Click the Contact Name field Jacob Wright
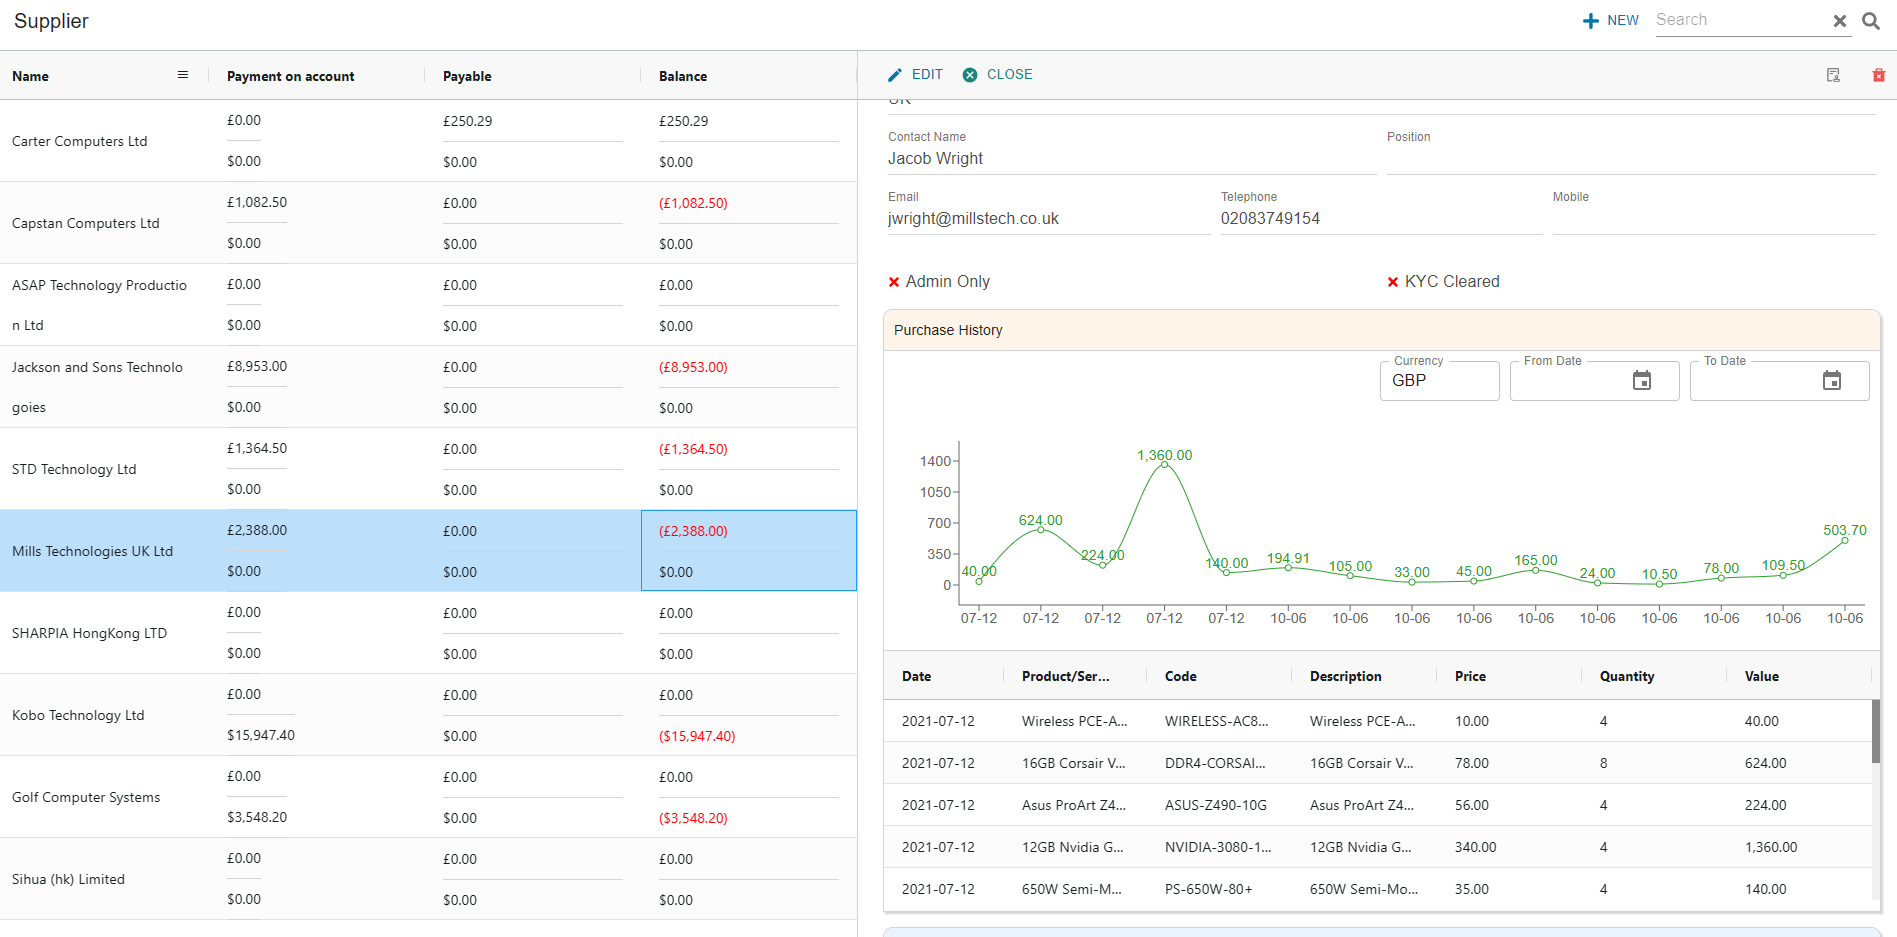The image size is (1897, 937). coord(1130,159)
